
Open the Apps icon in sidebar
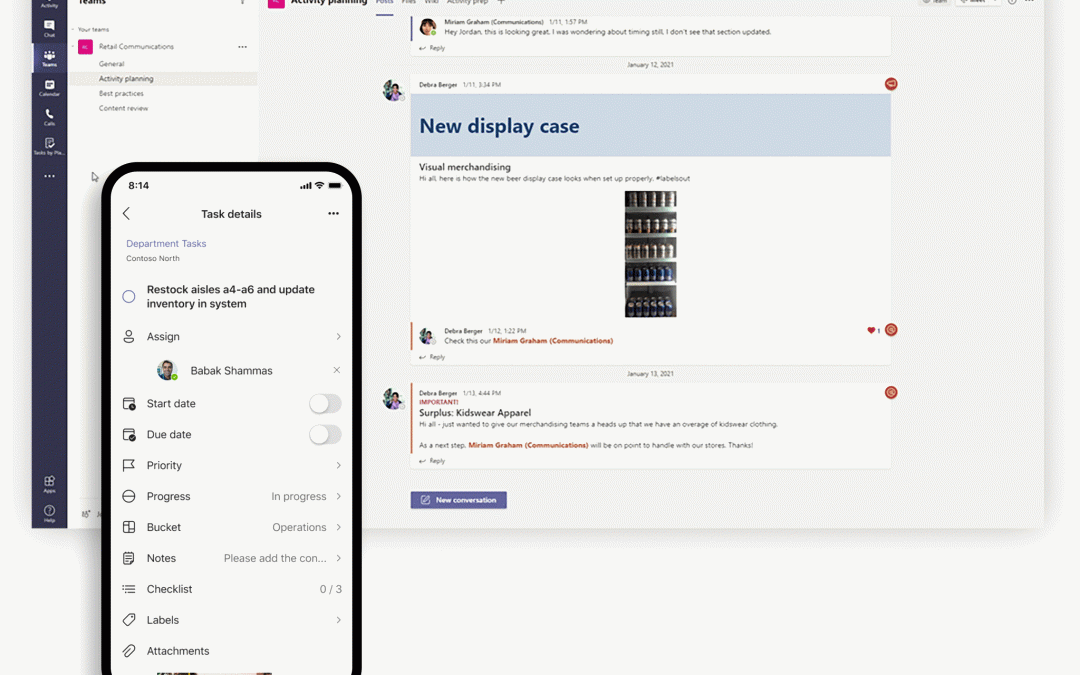tap(49, 484)
